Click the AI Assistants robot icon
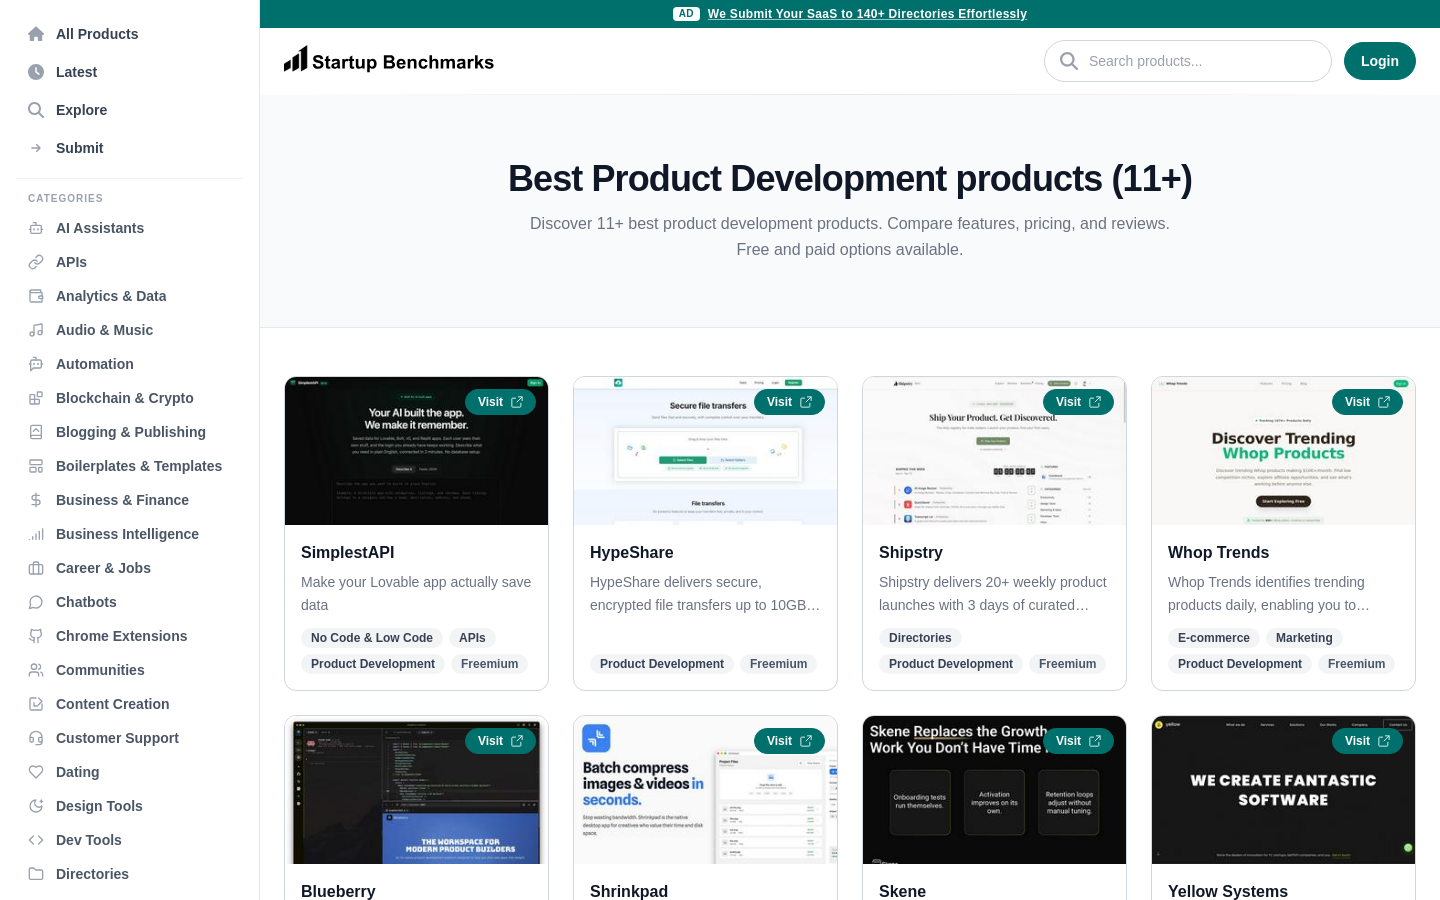This screenshot has height=900, width=1440. coord(36,228)
